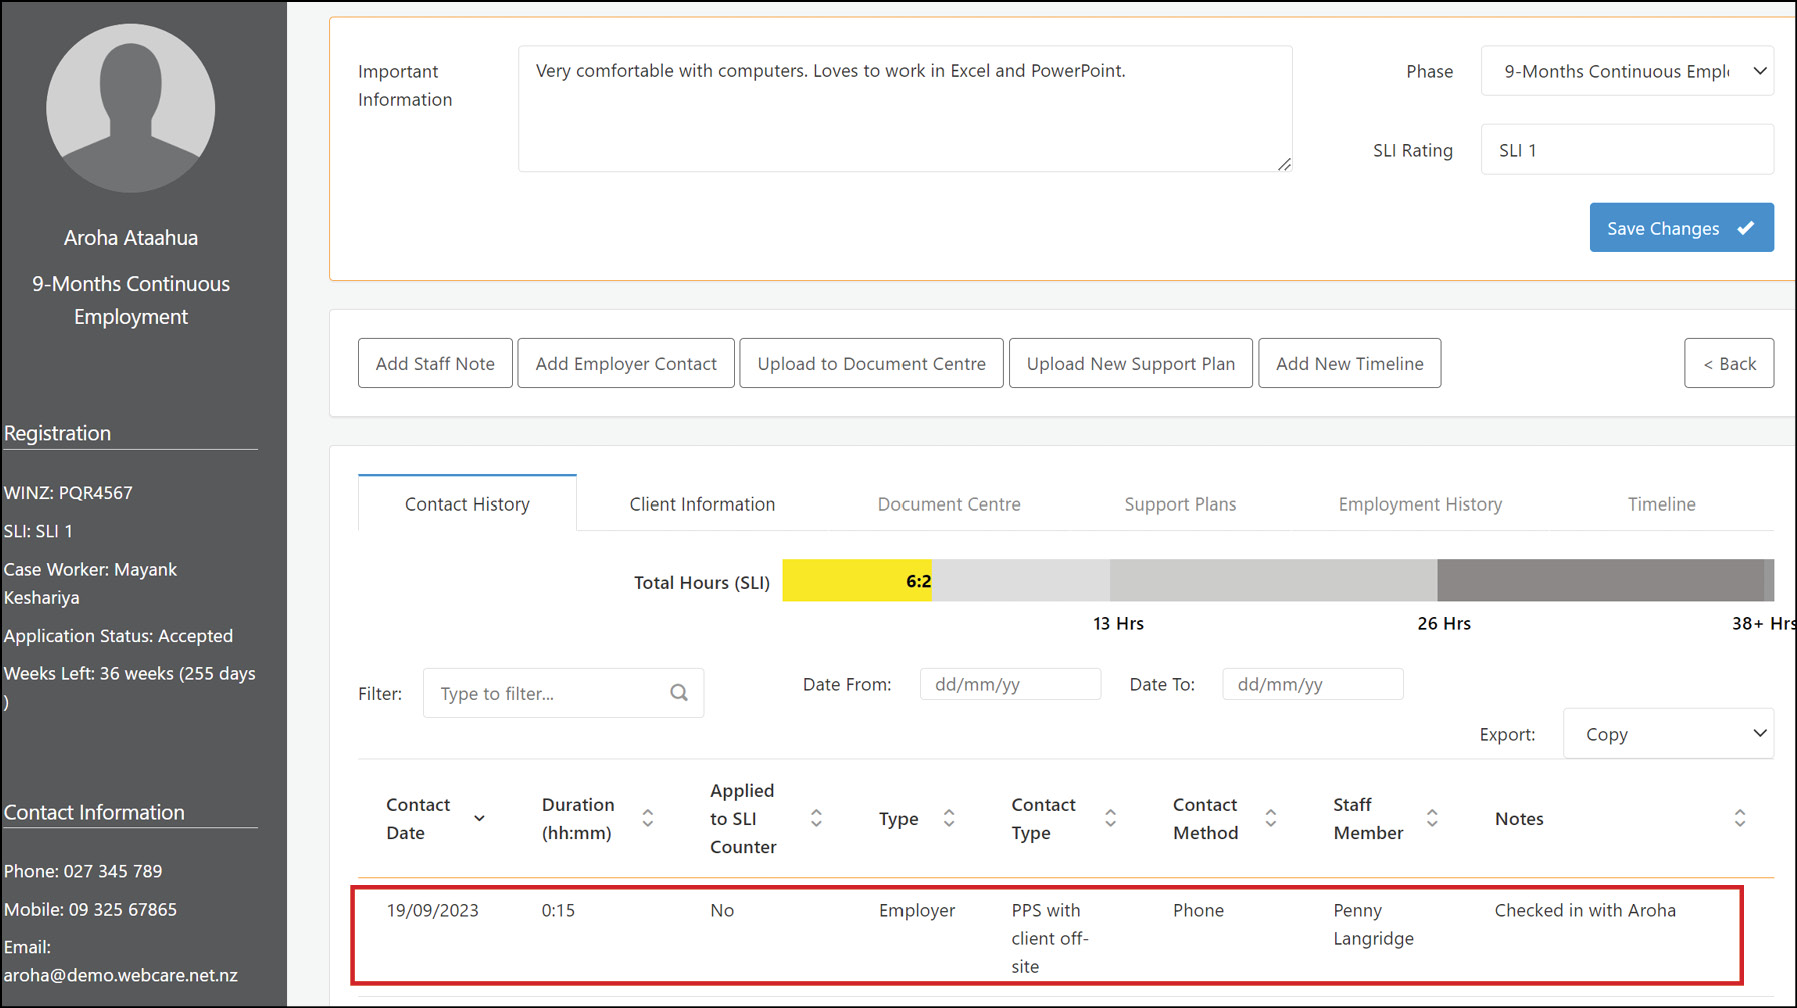Click the Checked in with Aroha note
Screen dimensions: 1797x1008
[x=1585, y=910]
